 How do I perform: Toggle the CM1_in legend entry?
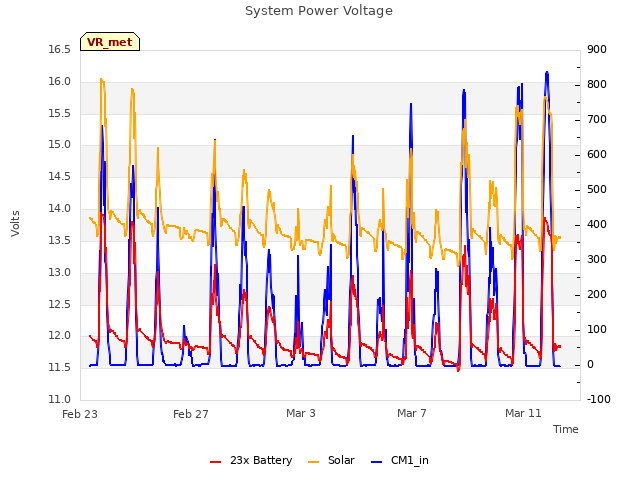point(400,460)
